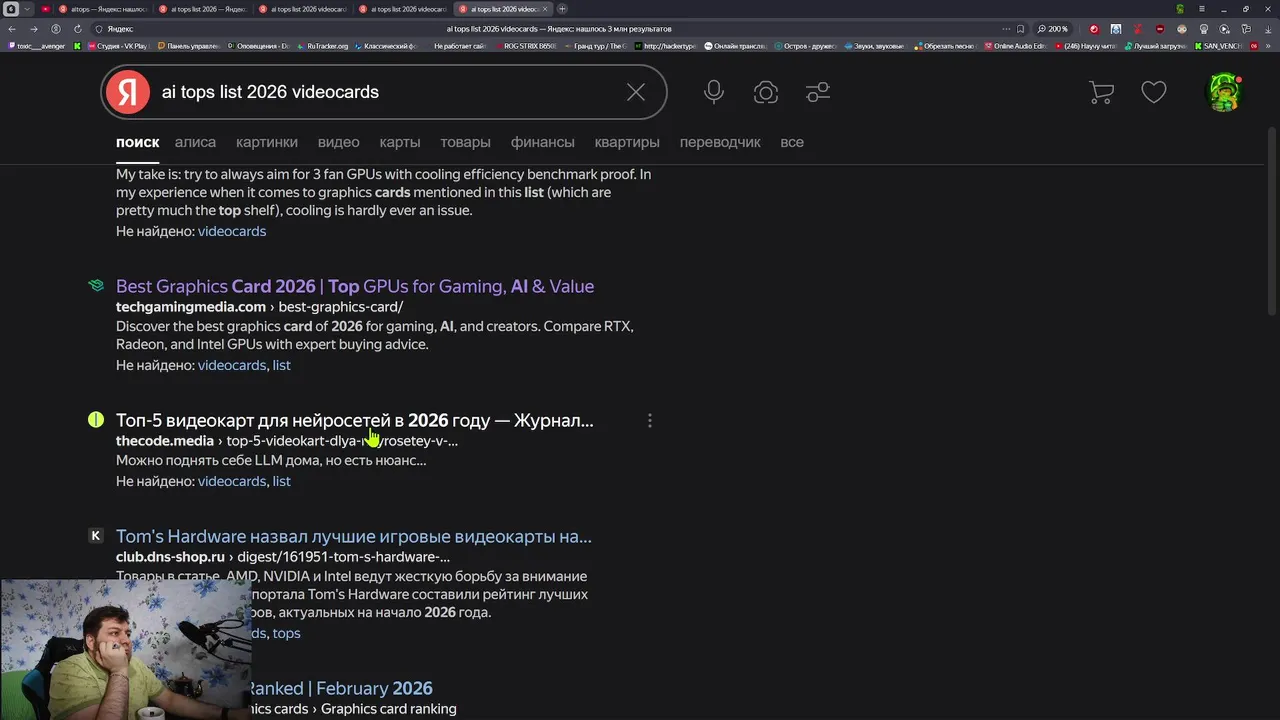This screenshot has width=1280, height=720.
Task: Open 'Ranked | February 2026' result title
Action: point(340,688)
